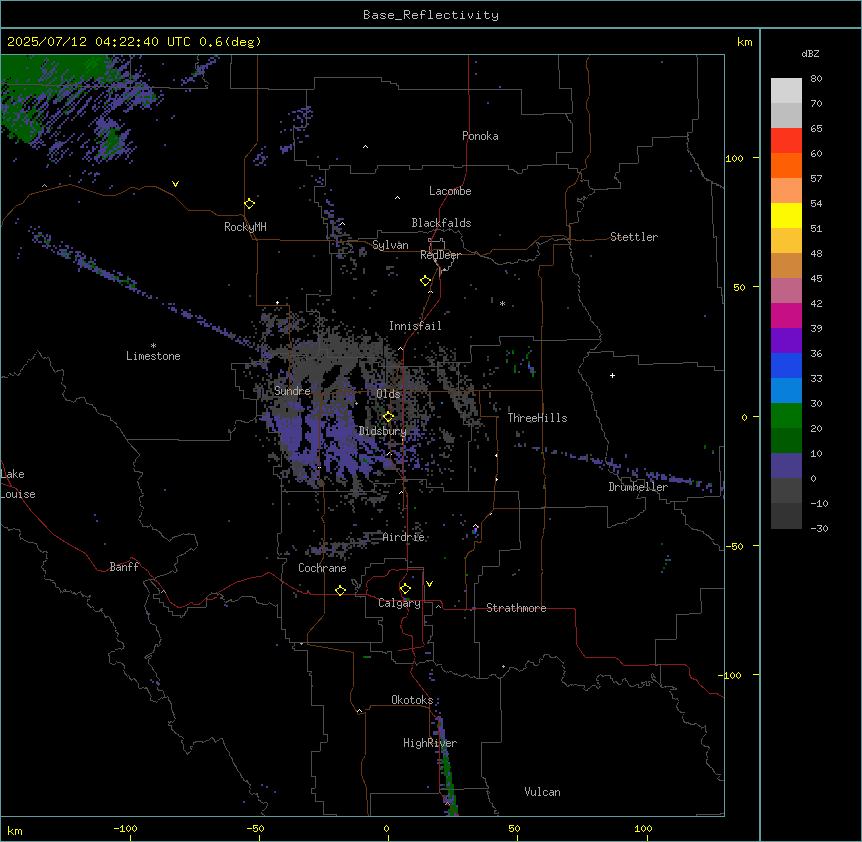Click the Base_Reflectivity title

point(431,15)
